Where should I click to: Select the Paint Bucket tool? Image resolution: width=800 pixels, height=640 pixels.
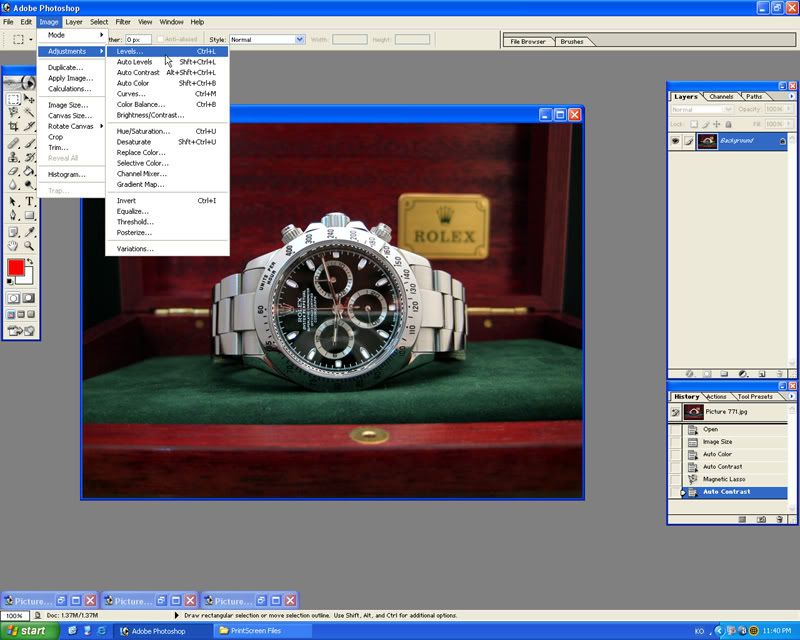(x=29, y=171)
